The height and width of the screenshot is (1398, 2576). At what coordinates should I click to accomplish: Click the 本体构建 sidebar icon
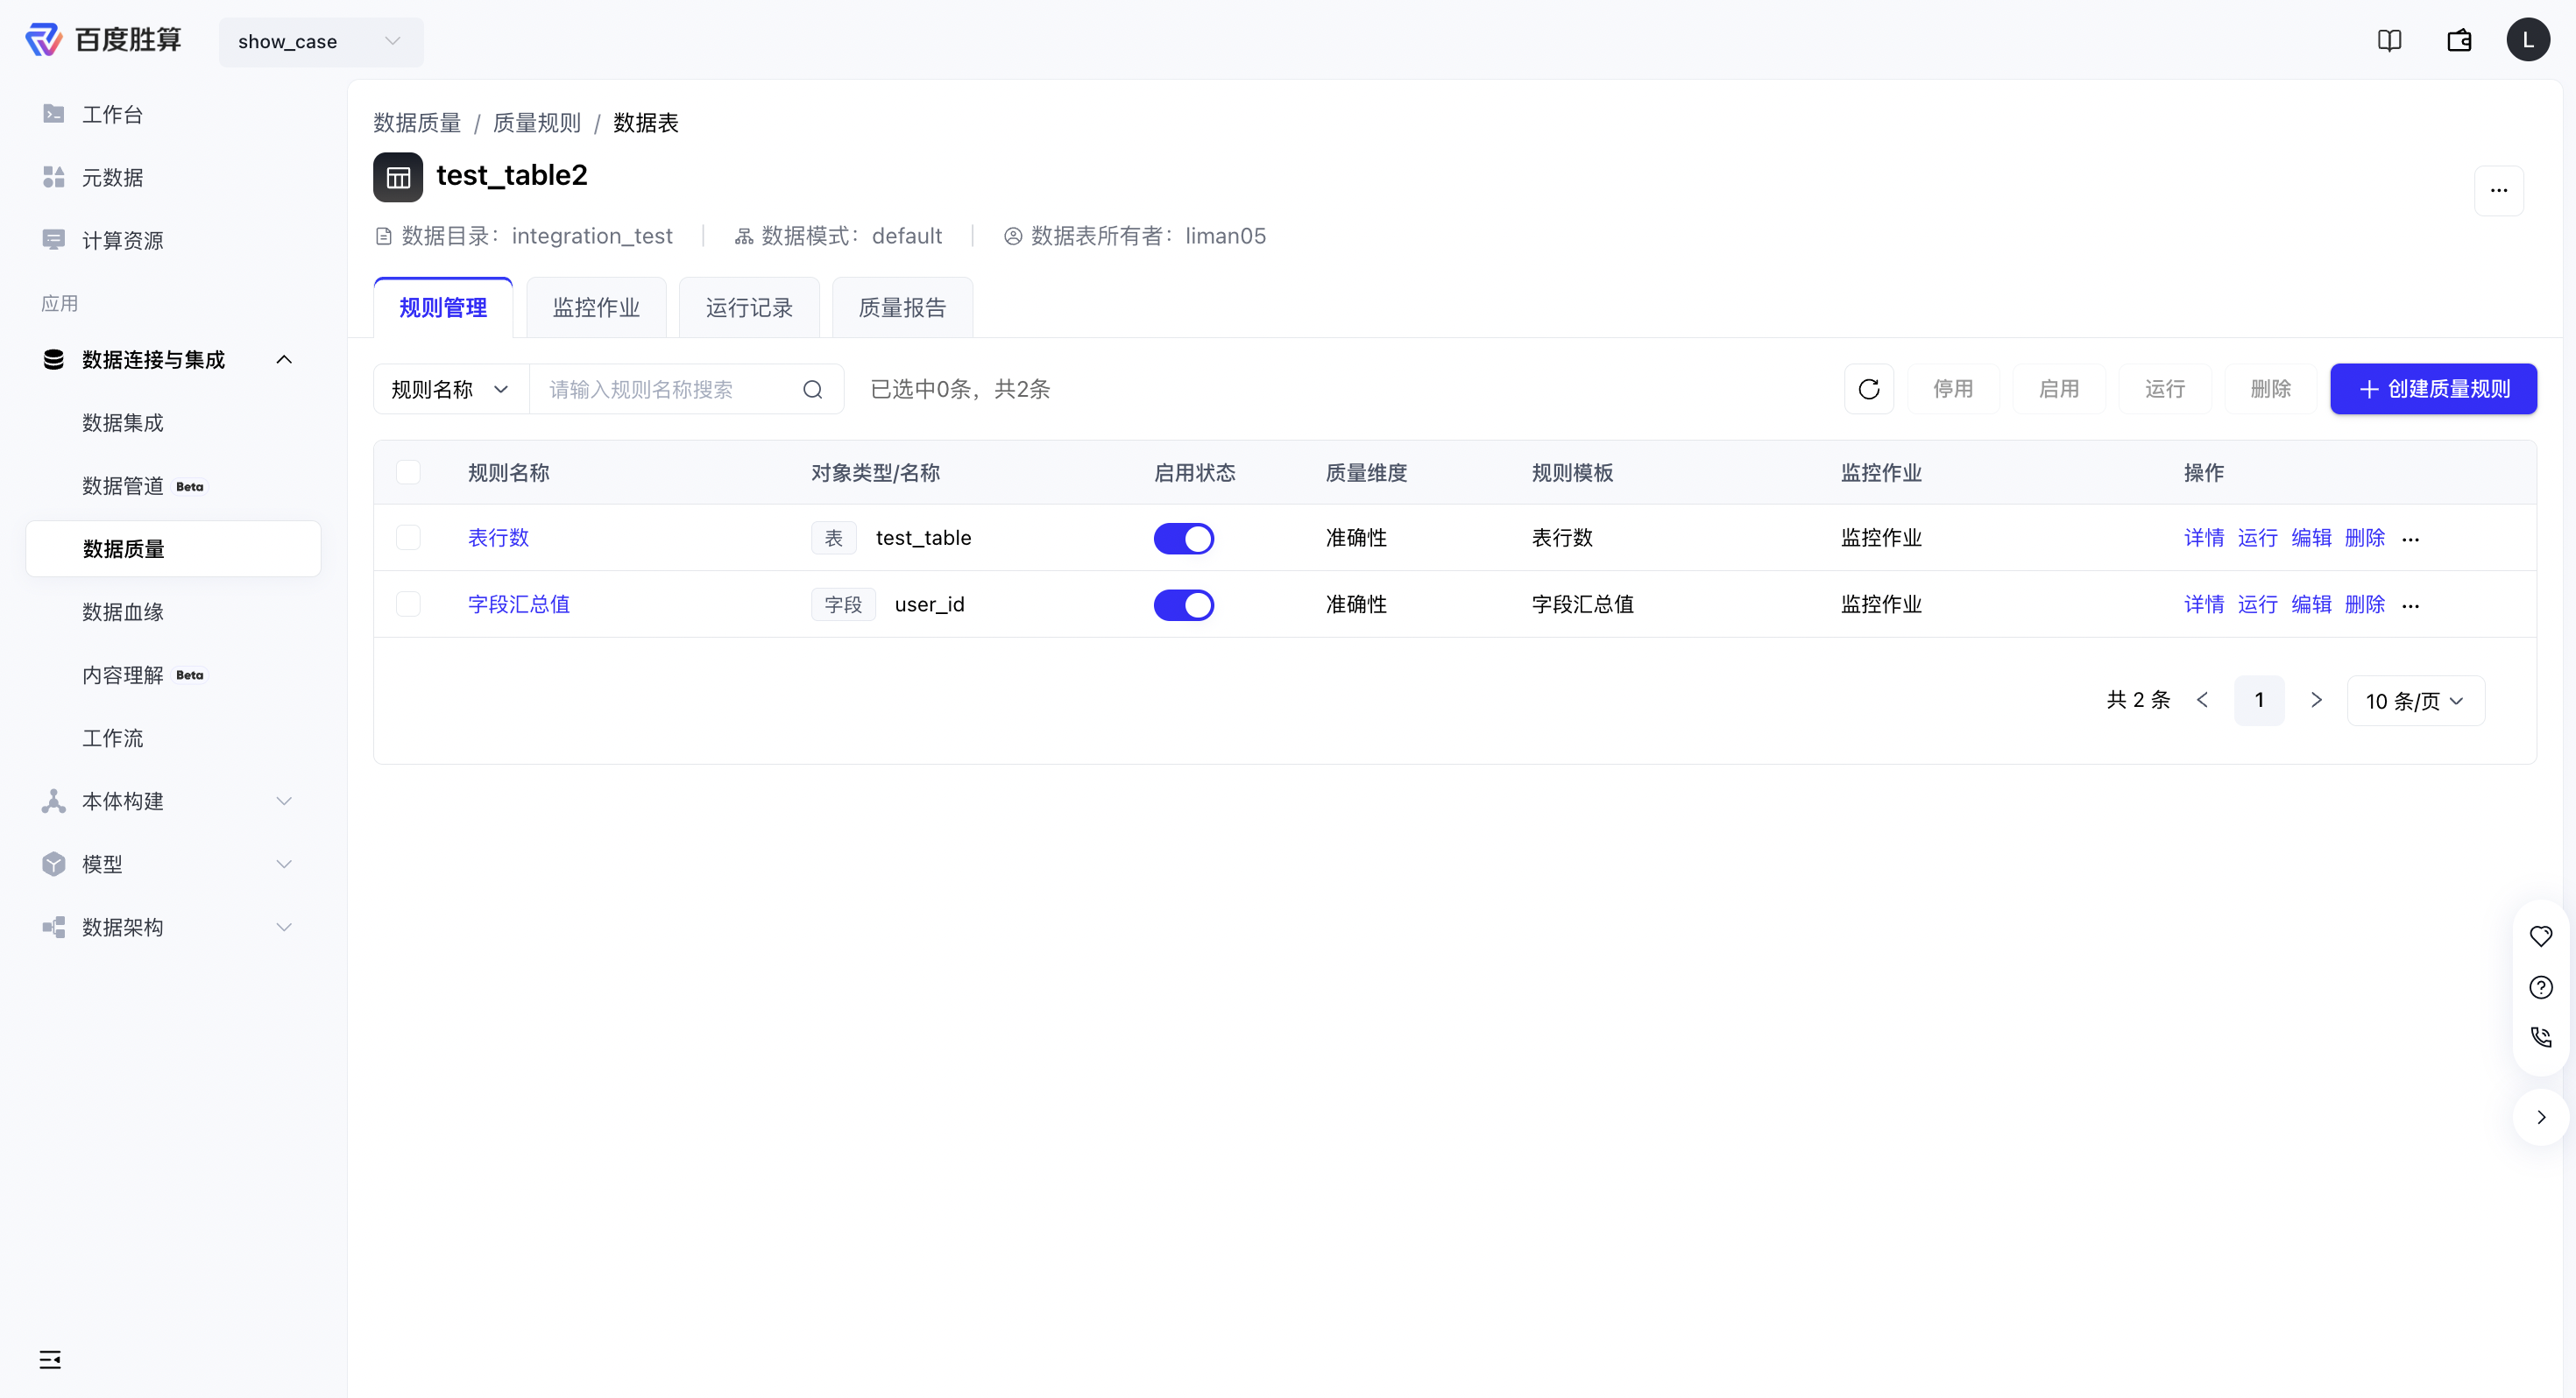(54, 801)
